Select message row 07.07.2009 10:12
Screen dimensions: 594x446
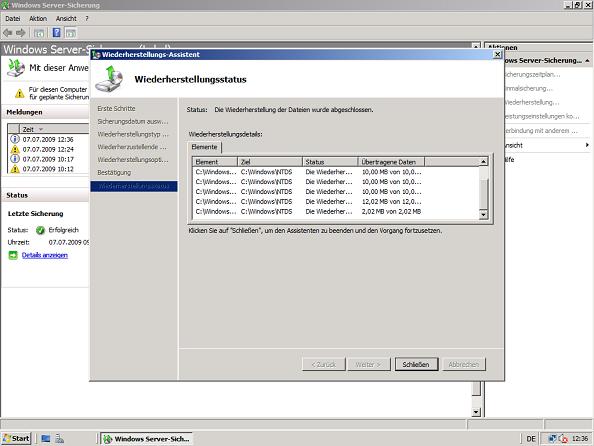48,169
